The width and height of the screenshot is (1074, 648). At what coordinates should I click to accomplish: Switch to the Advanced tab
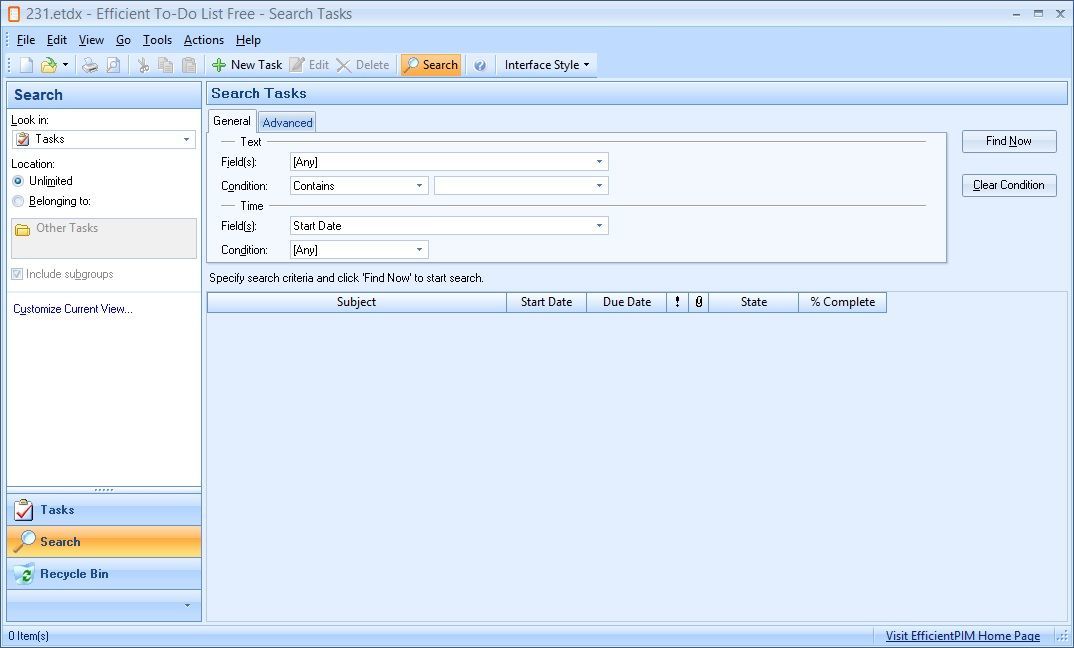click(286, 121)
